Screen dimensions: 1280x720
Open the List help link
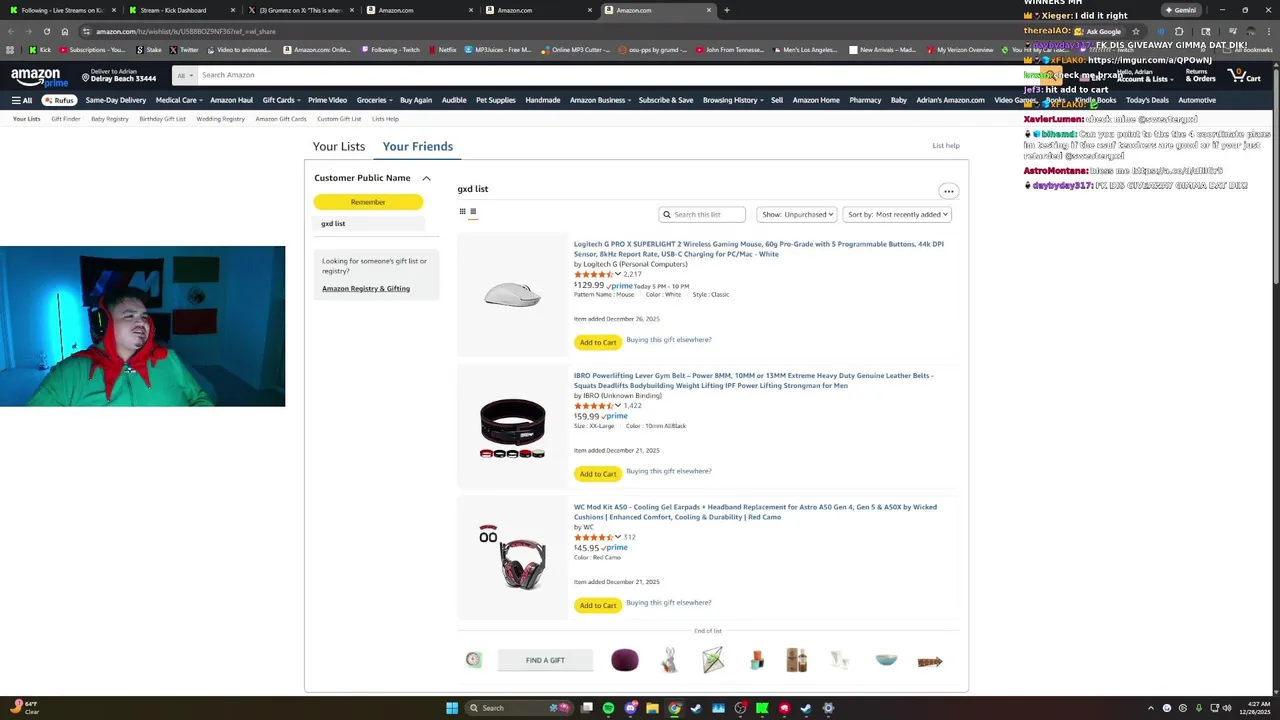(946, 146)
